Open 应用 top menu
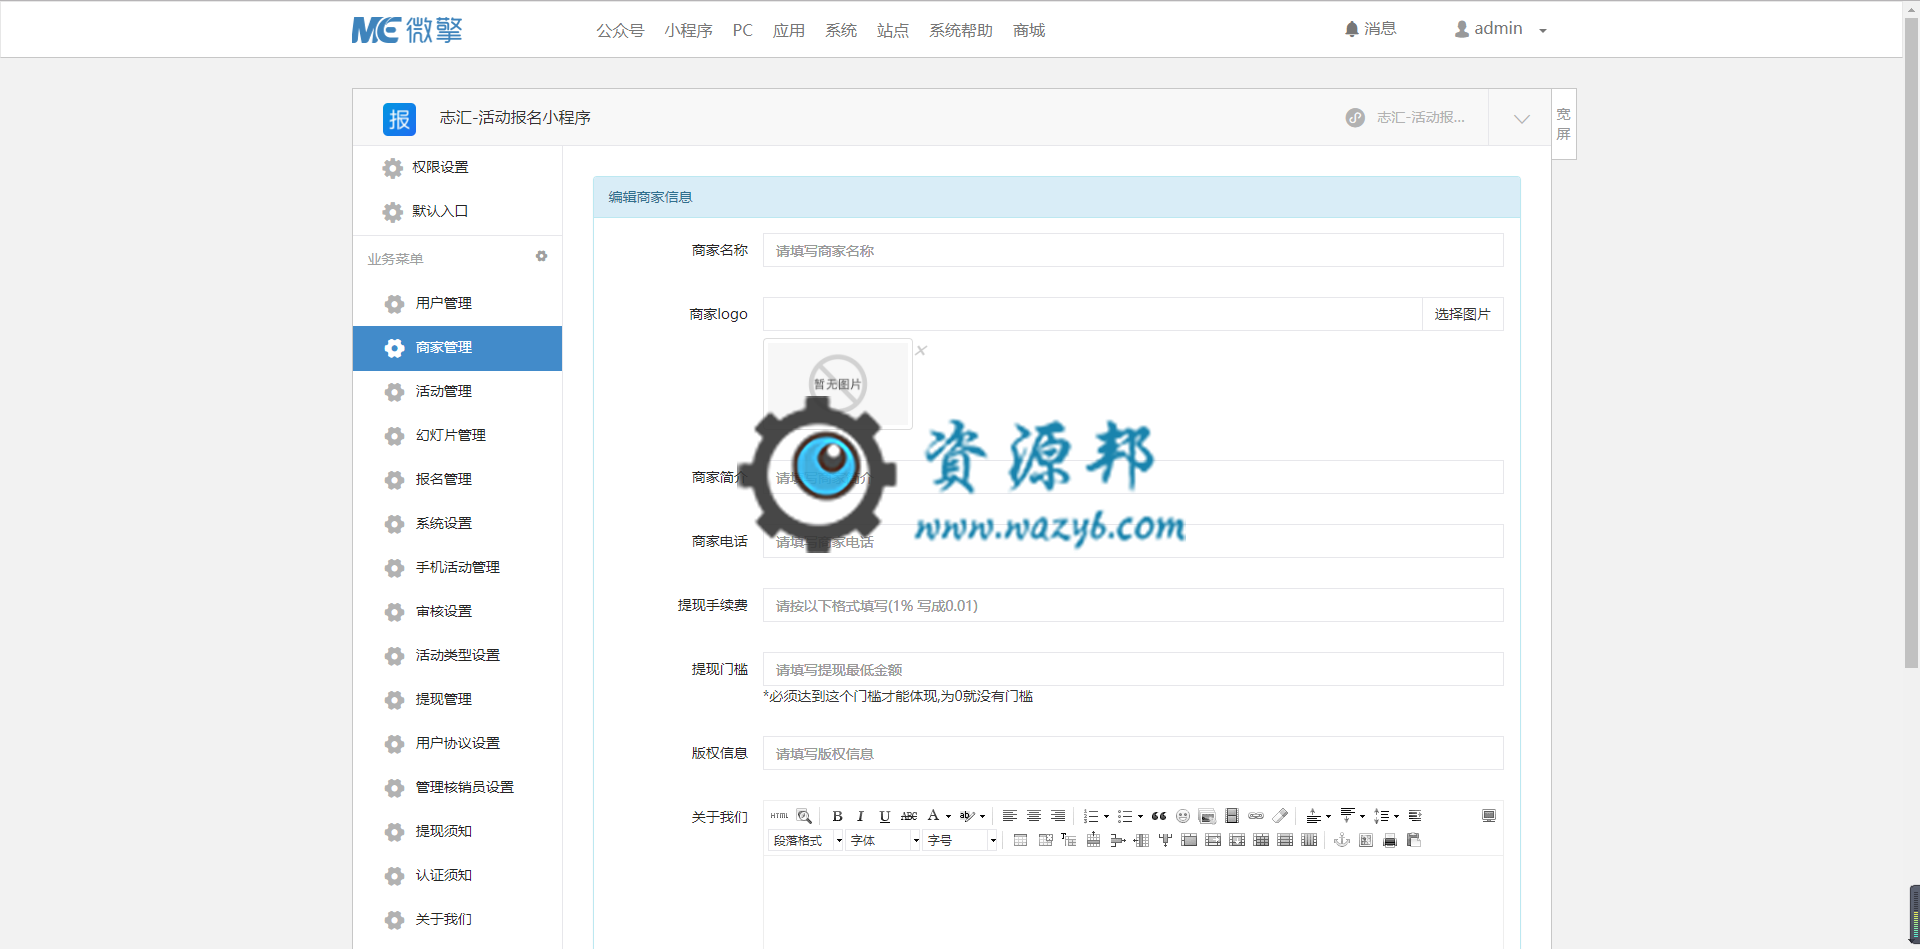 789,30
